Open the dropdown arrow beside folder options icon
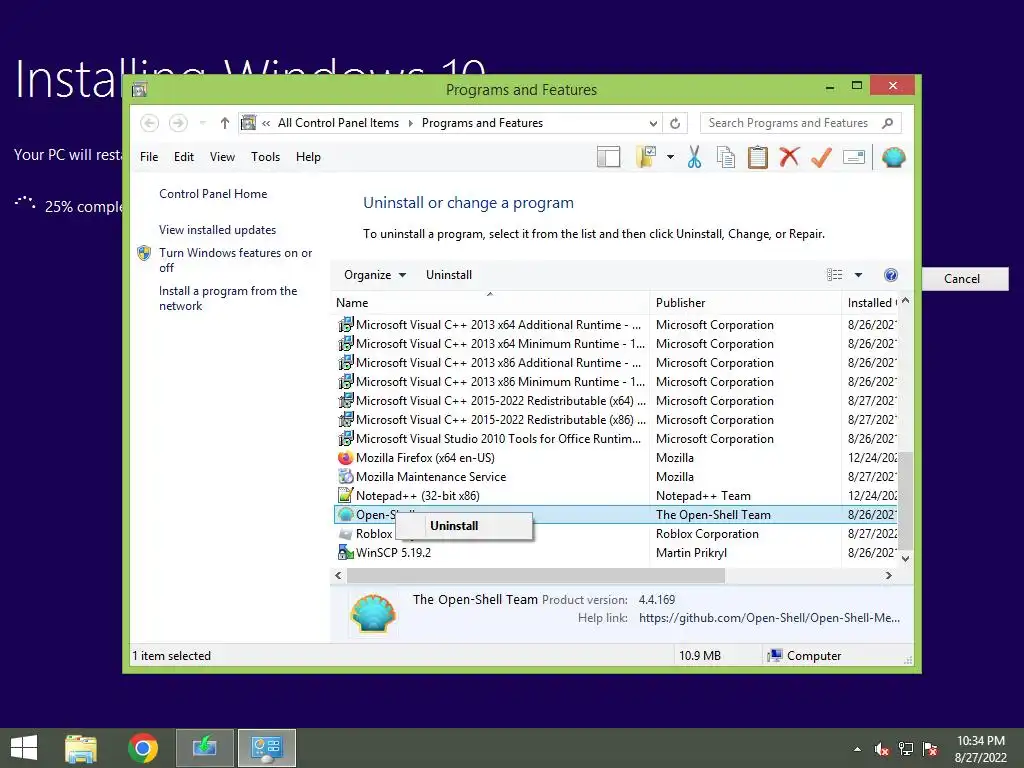1024x768 pixels. click(x=670, y=157)
